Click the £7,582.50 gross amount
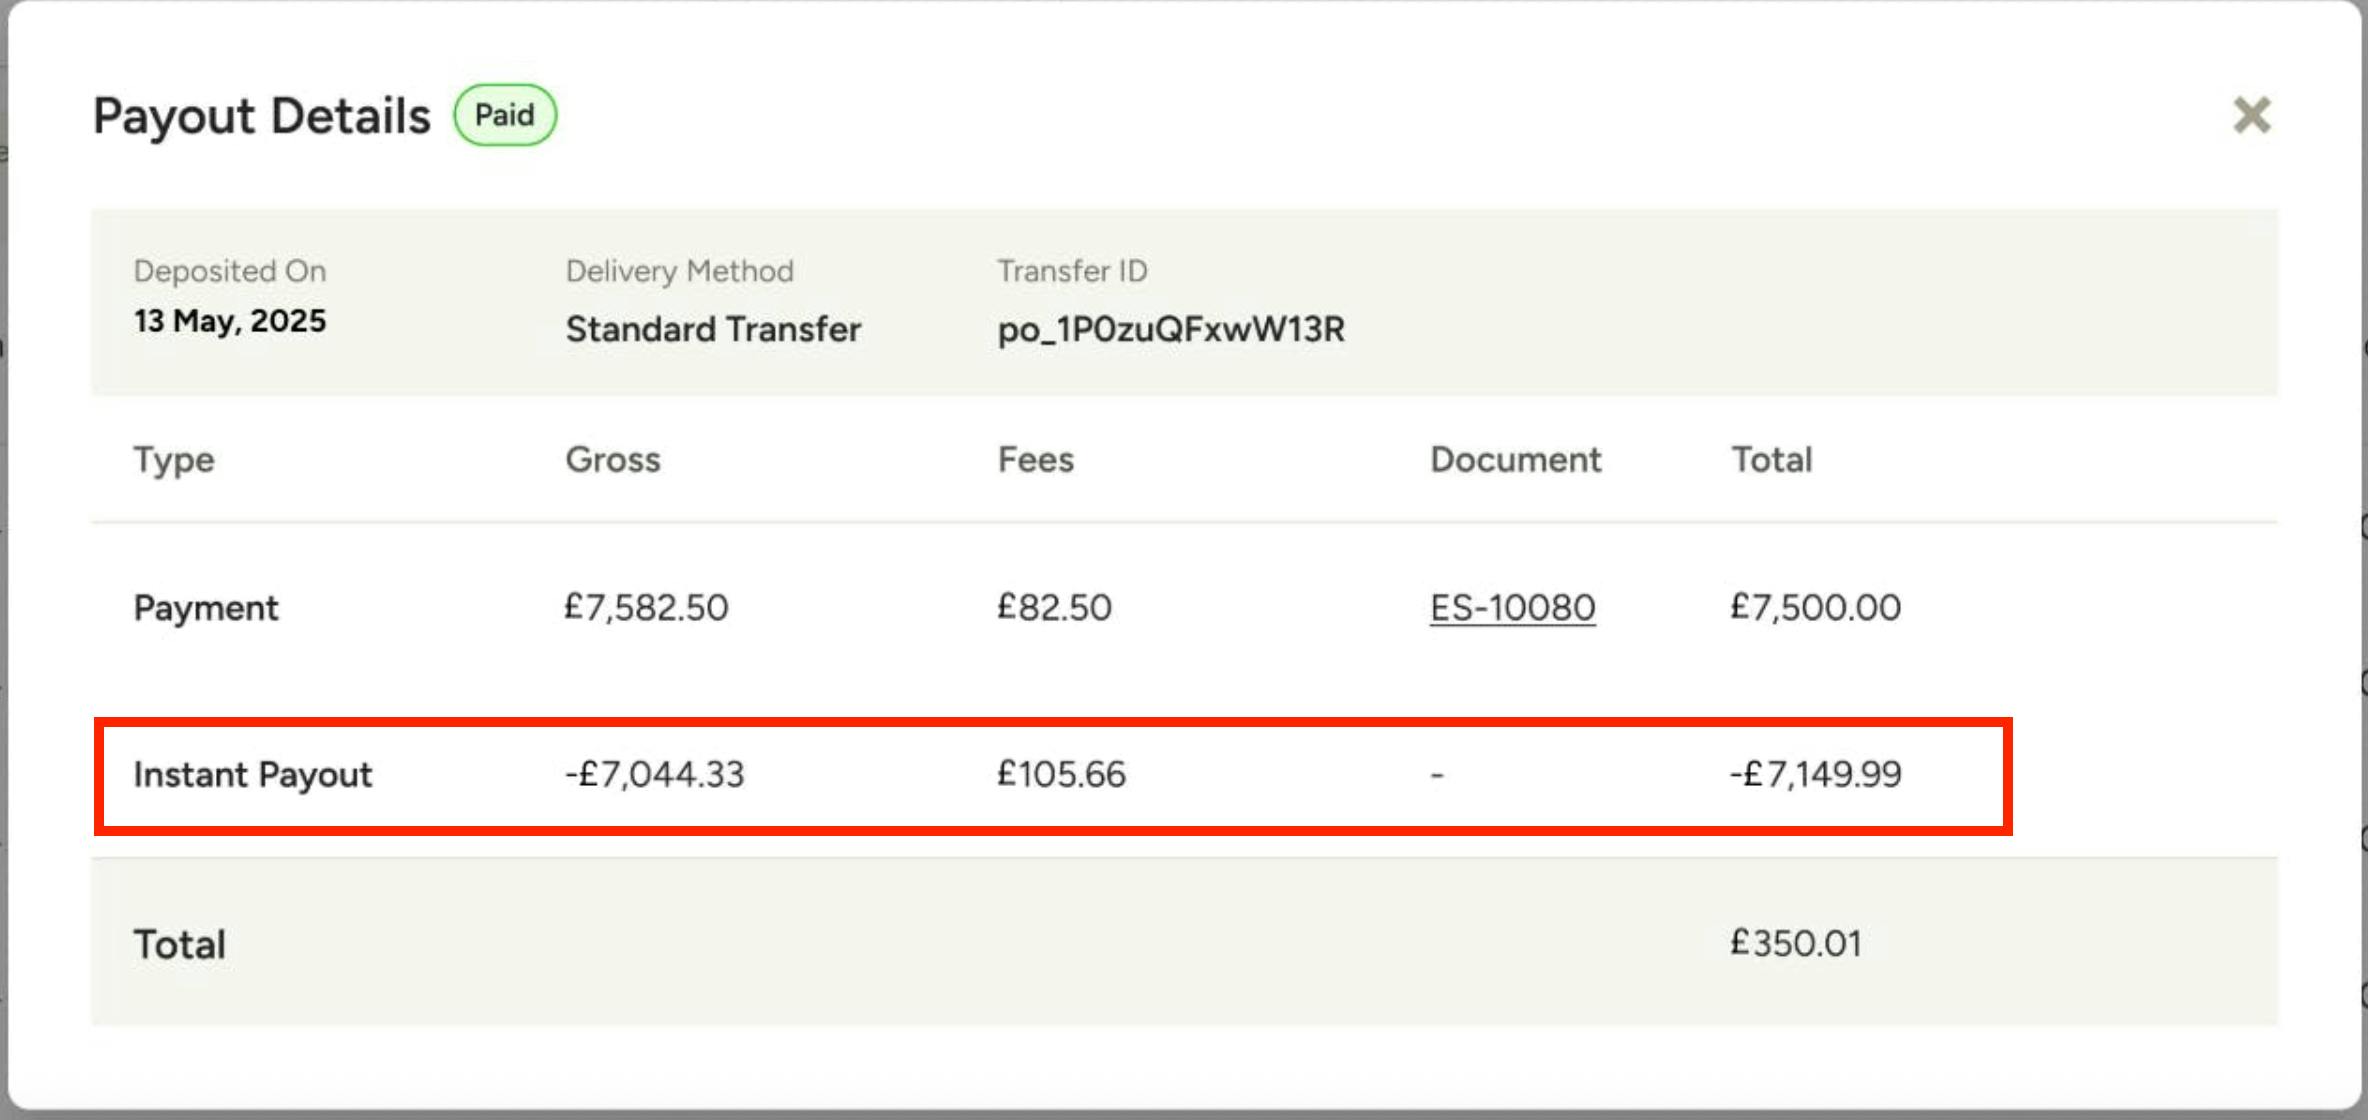The height and width of the screenshot is (1120, 2368). tap(647, 607)
